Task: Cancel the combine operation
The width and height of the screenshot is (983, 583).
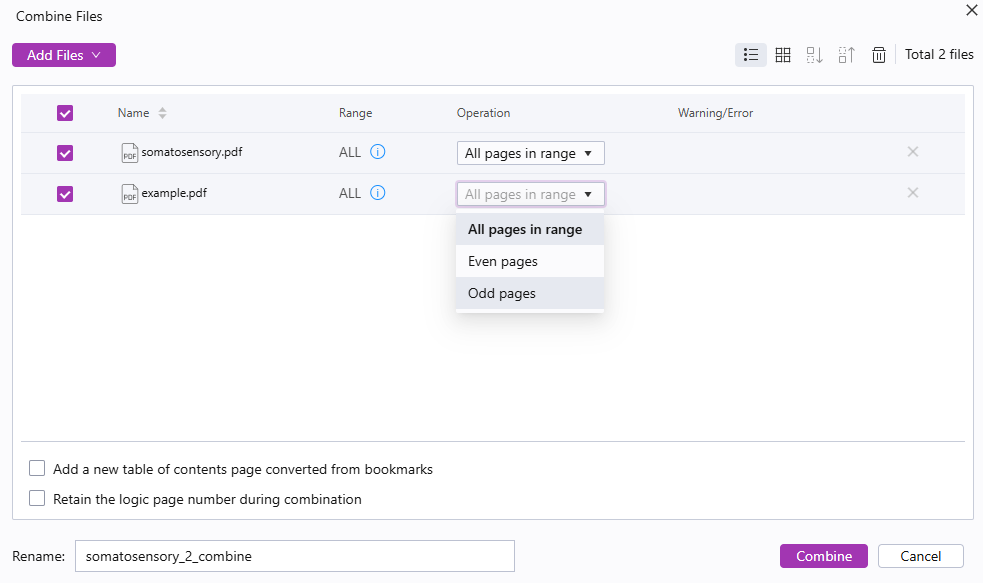Action: (x=919, y=556)
